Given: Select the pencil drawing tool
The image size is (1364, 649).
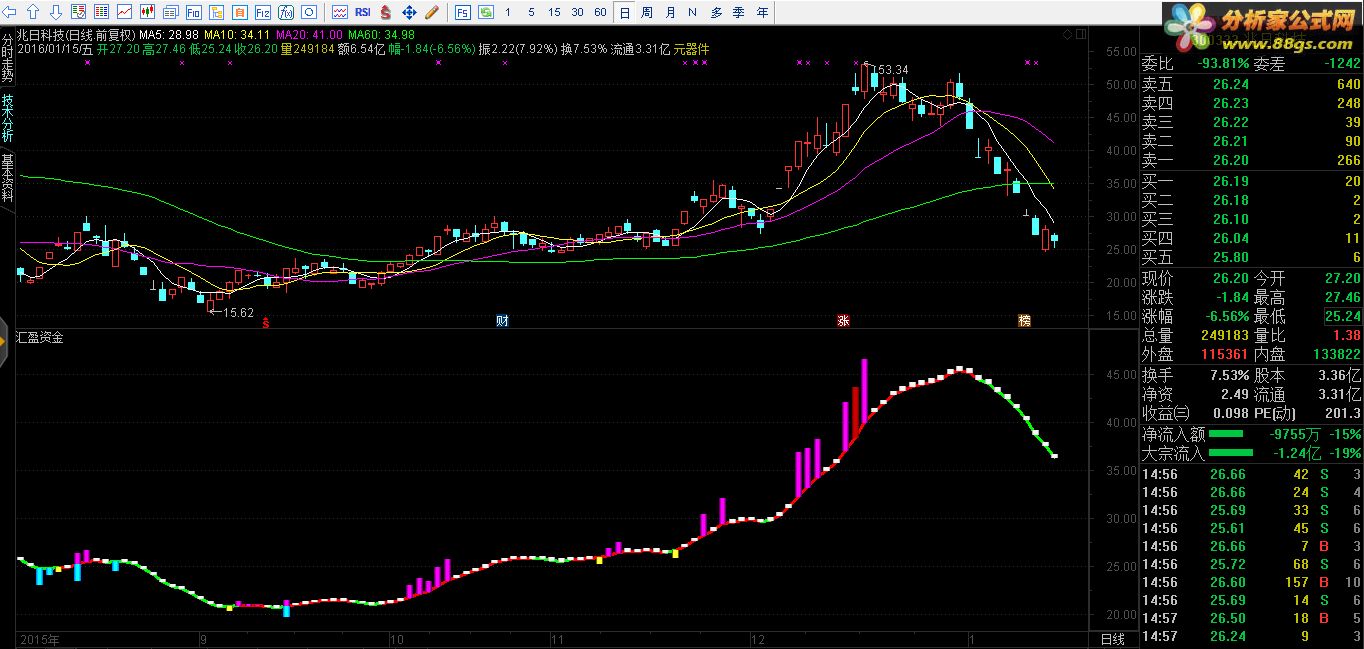Looking at the screenshot, I should point(432,12).
